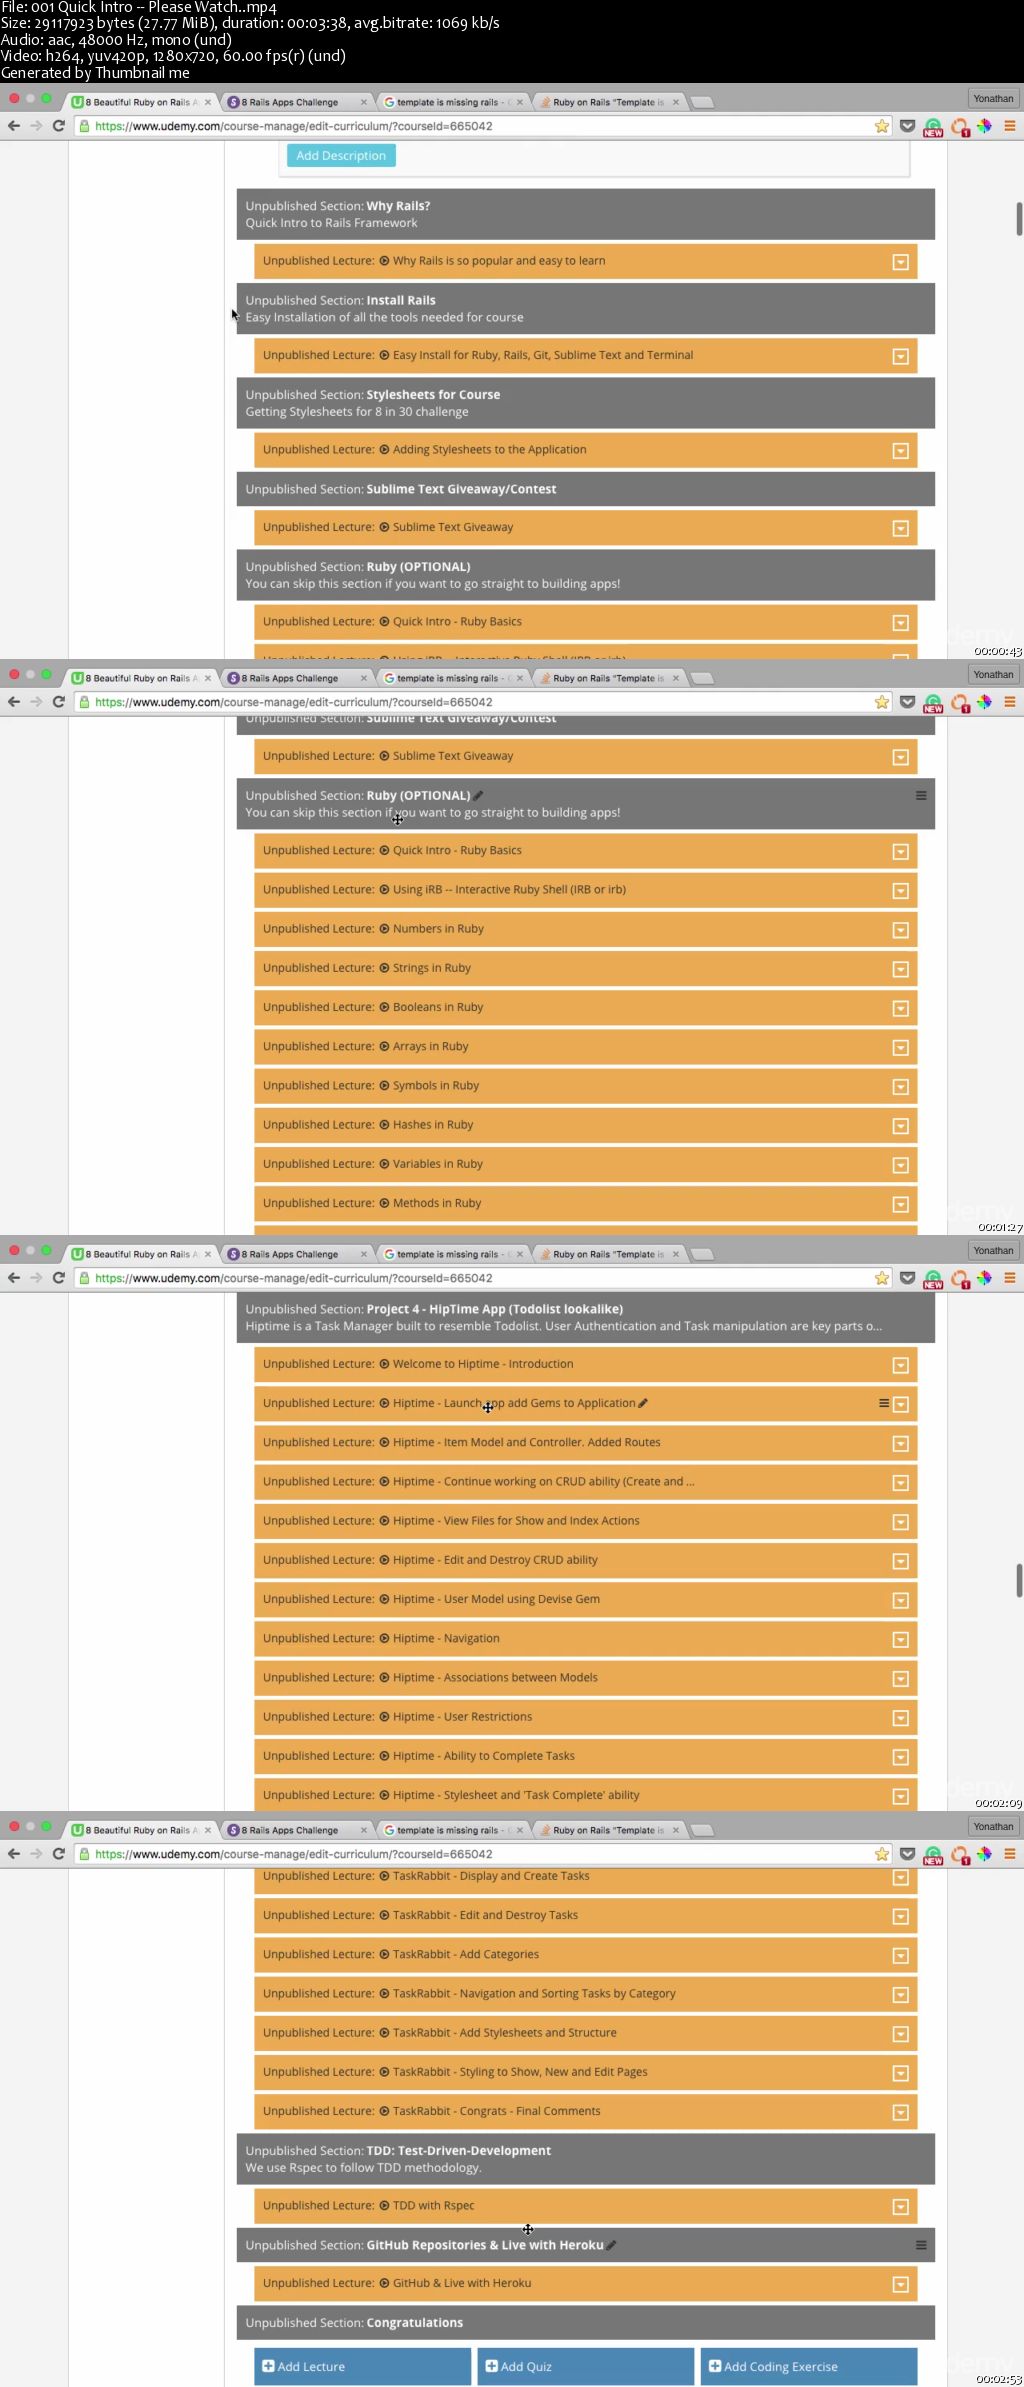Click the plus icon on 'Add Lecture'
1024x2387 pixels.
pos(268,2366)
